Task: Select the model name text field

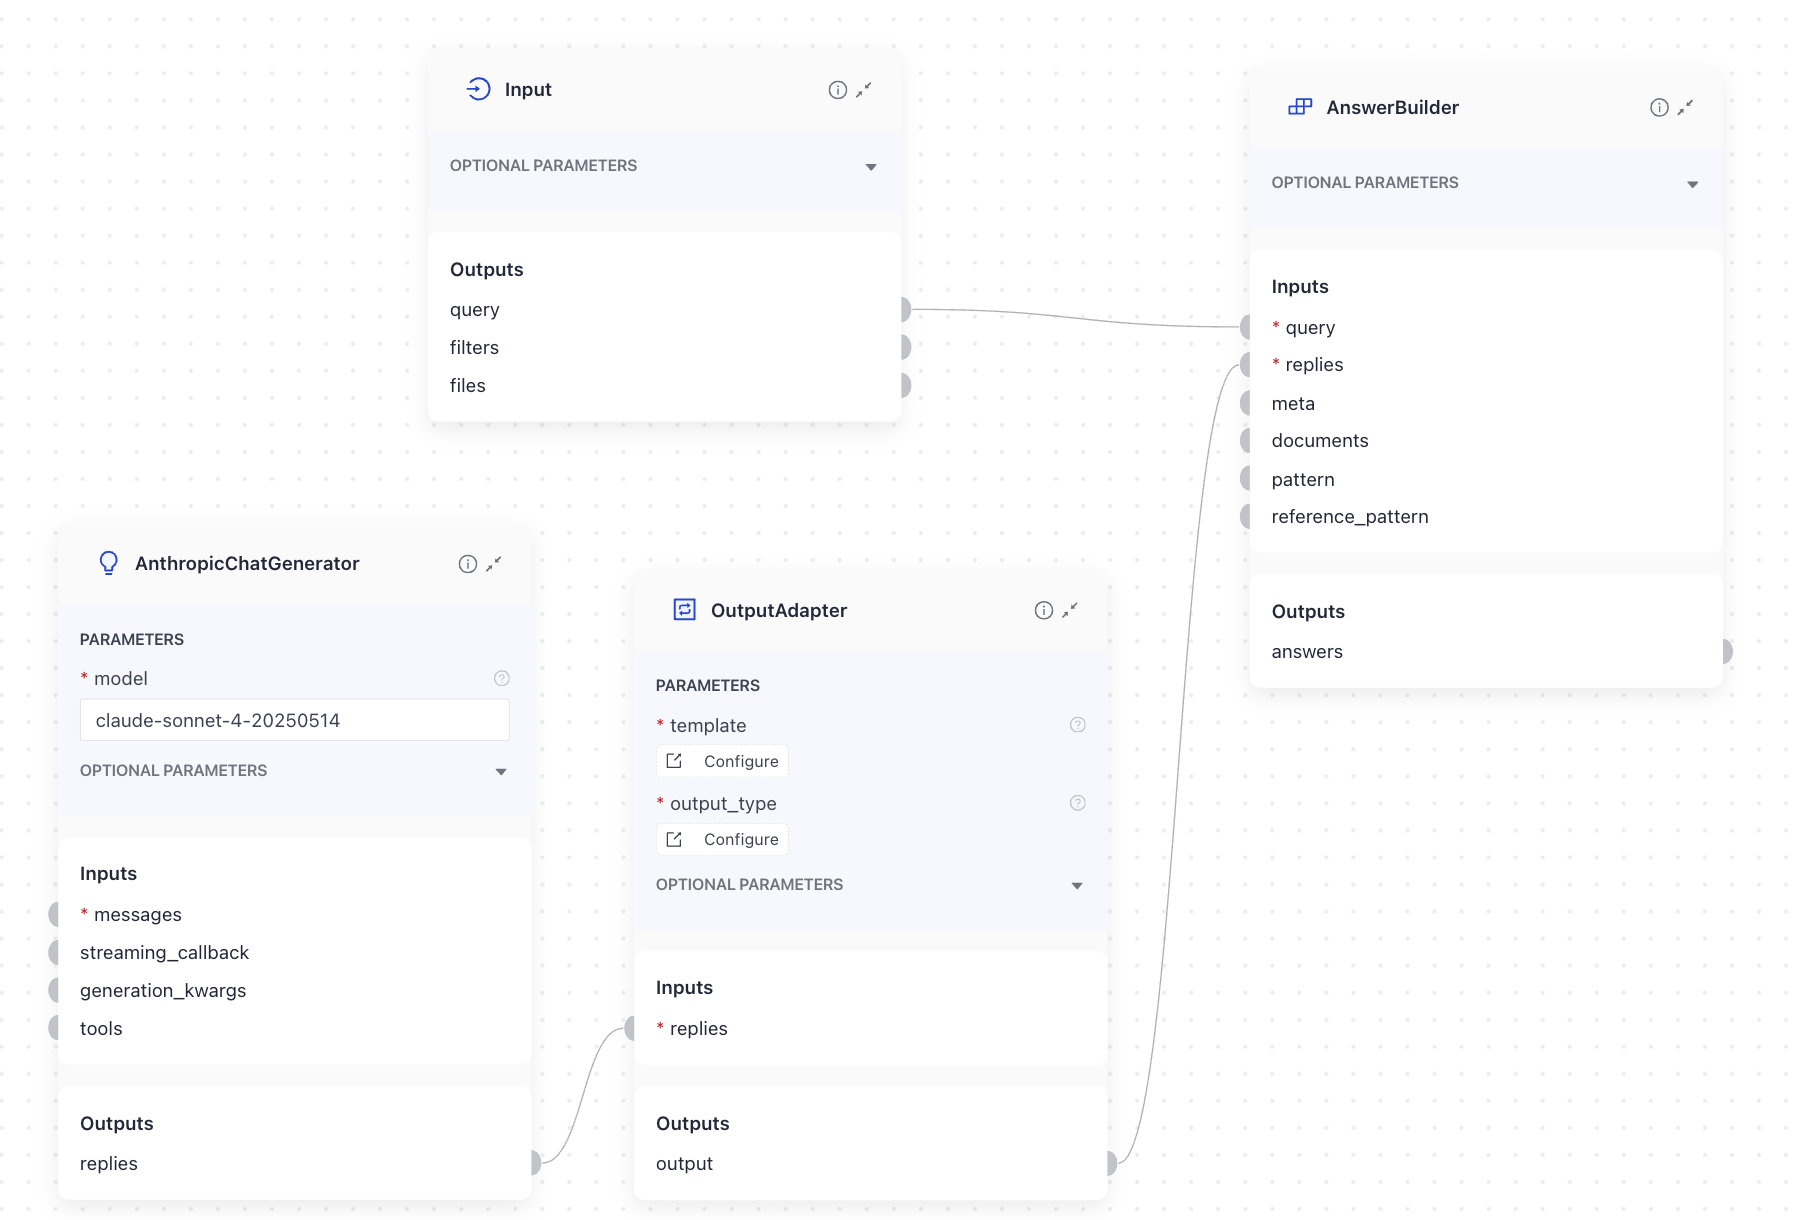Action: tap(294, 719)
